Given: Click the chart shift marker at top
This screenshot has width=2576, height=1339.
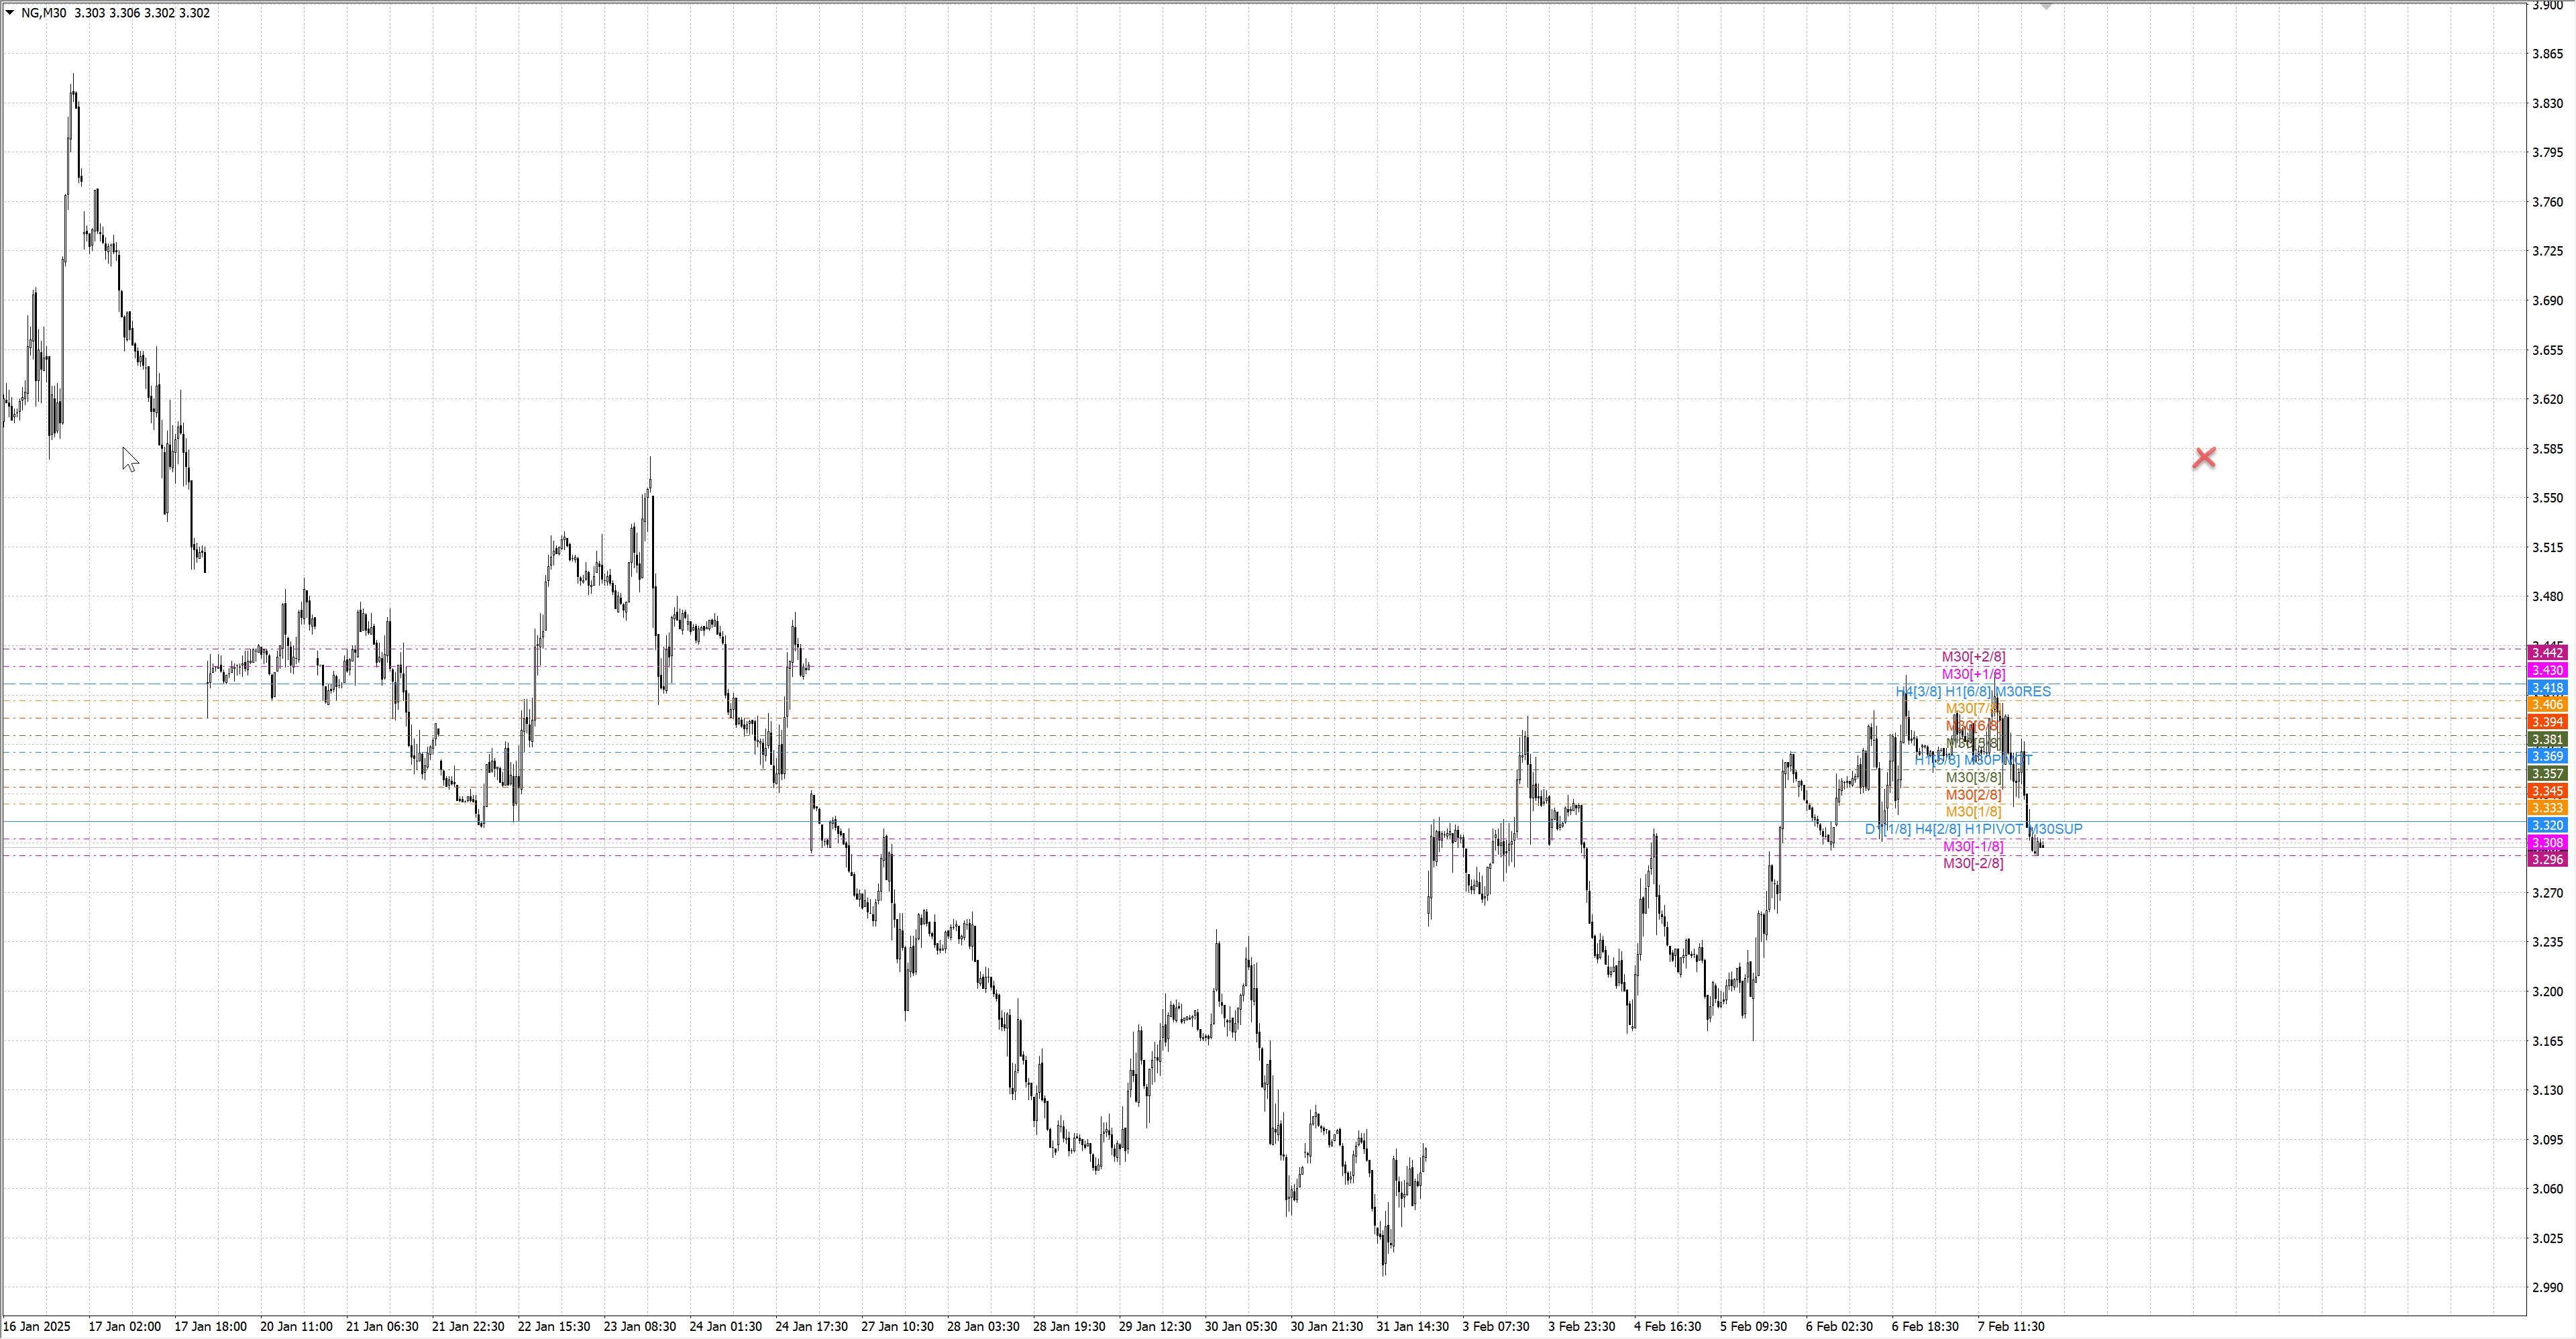Looking at the screenshot, I should pyautogui.click(x=2046, y=6).
